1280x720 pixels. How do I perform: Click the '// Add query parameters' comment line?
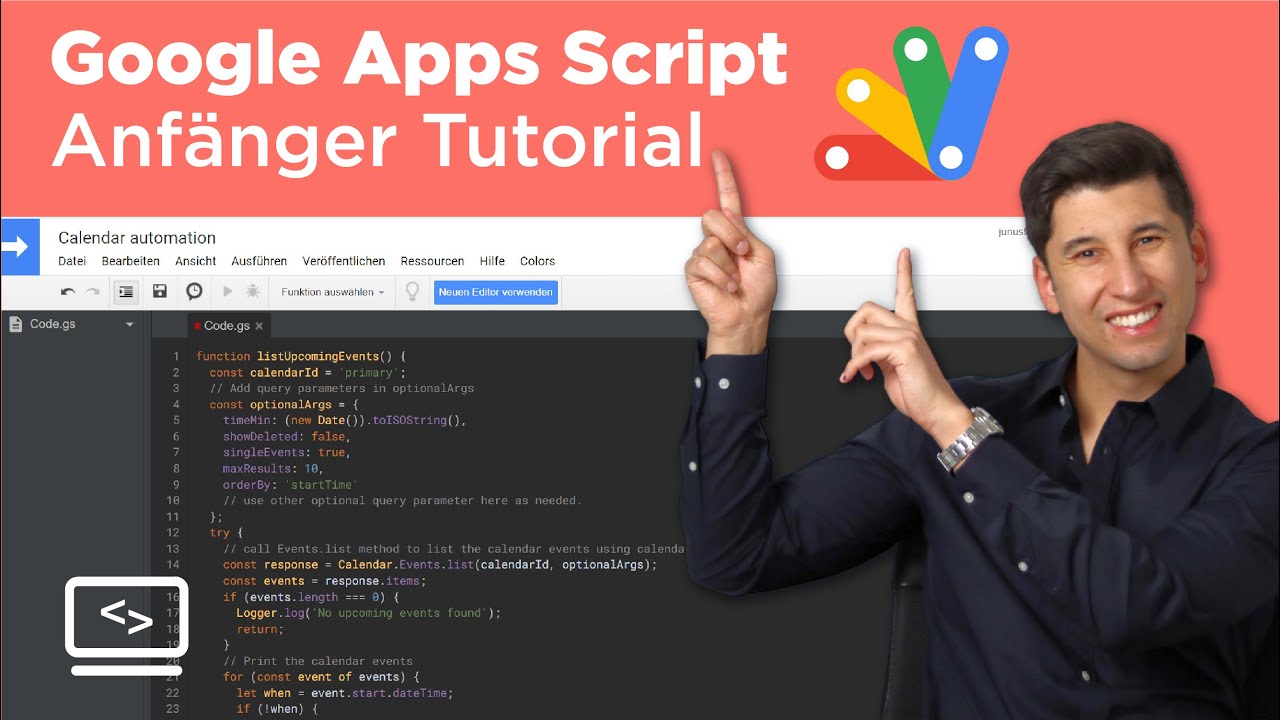(x=341, y=388)
